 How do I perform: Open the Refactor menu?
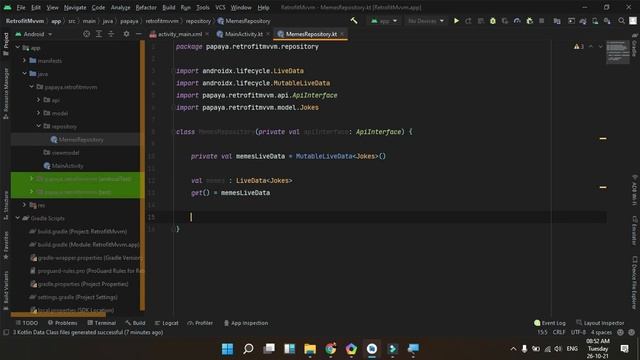(146, 7)
